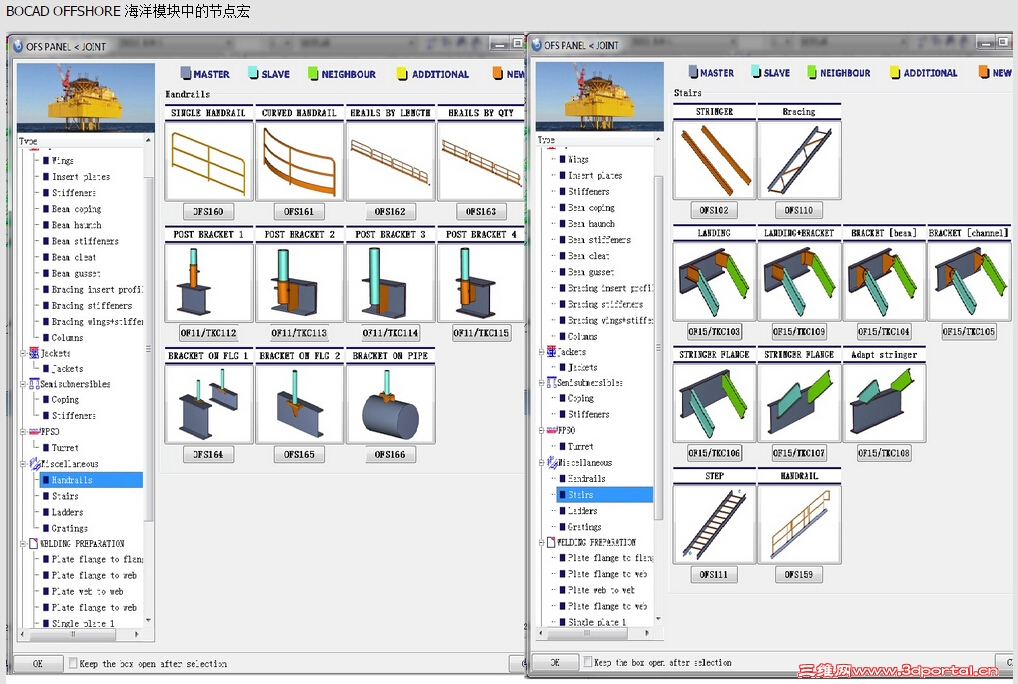1018x684 pixels.
Task: Click the OFS102 button
Action: [x=714, y=210]
